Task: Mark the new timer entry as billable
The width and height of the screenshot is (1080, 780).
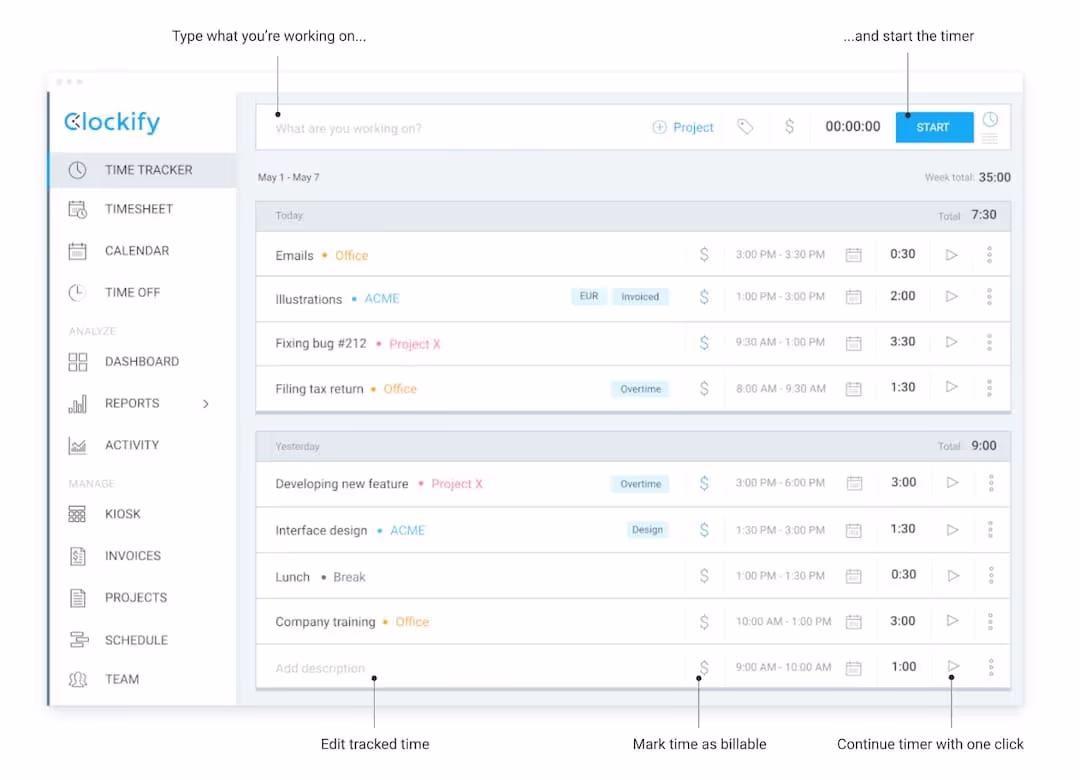Action: click(x=704, y=666)
